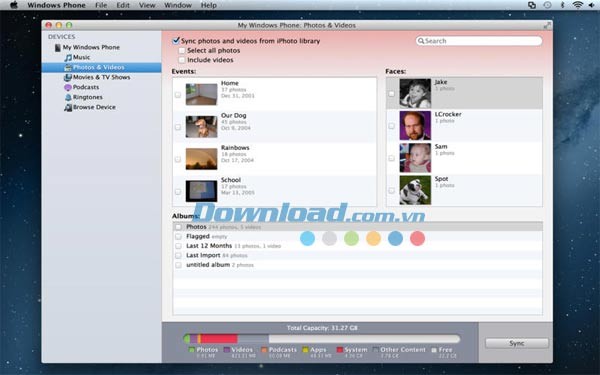Screen dimensions: 600x375
Task: Click the Time Machine clock icon
Action: click(548, 5)
